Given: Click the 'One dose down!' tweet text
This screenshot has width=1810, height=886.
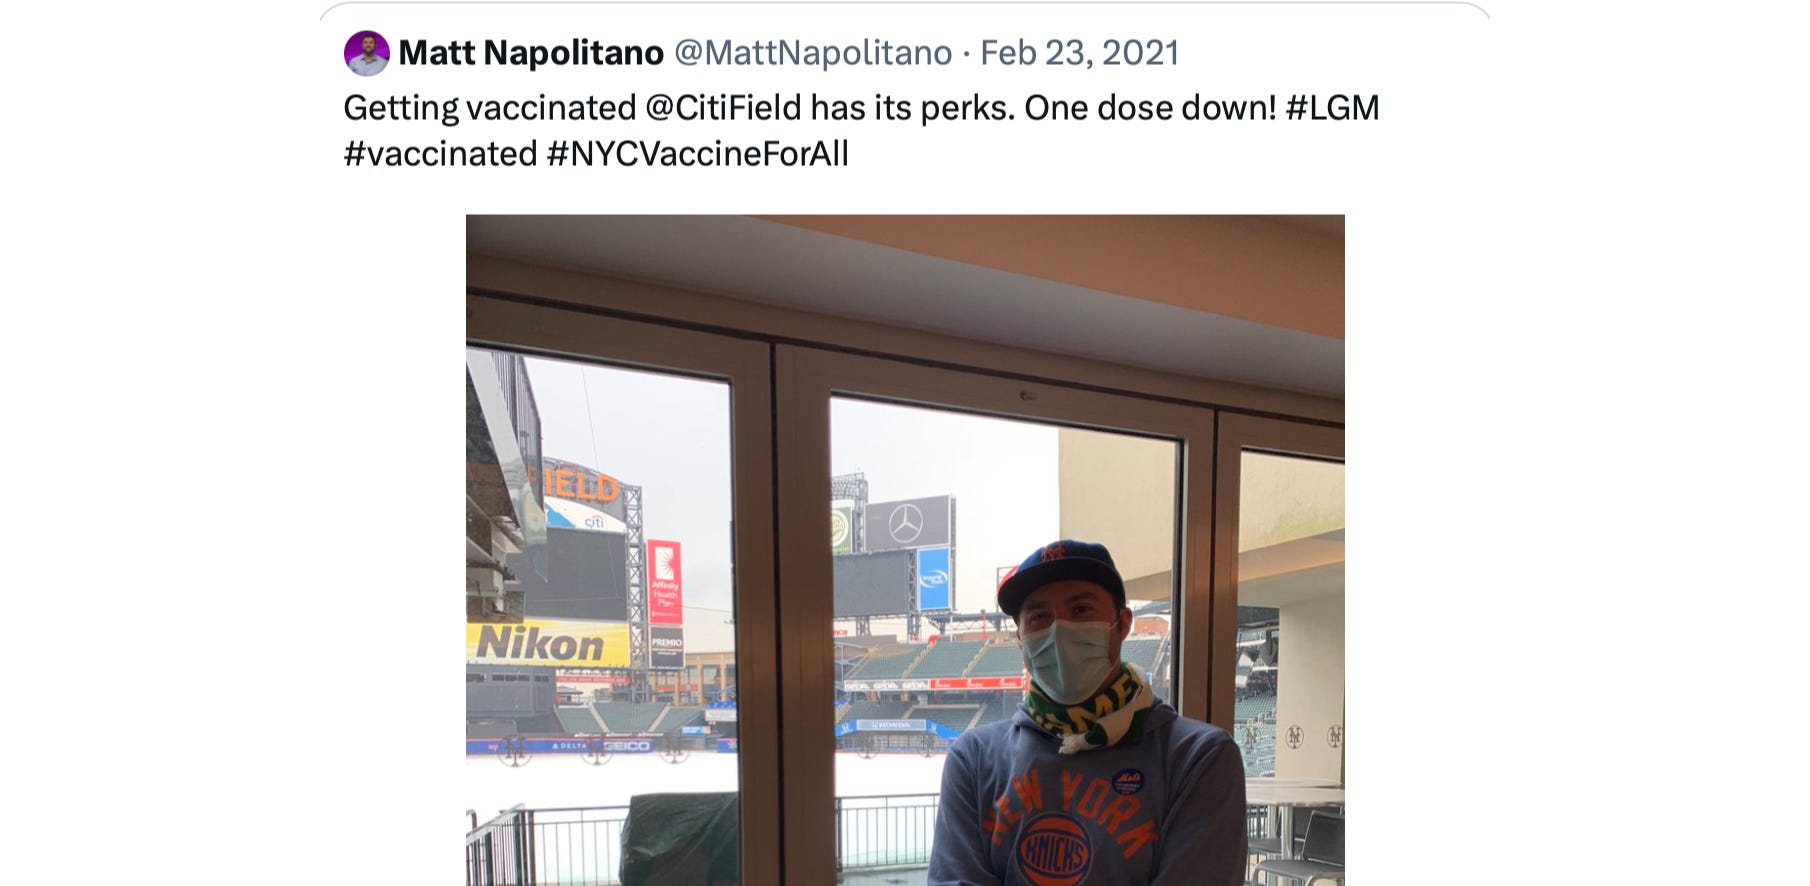Looking at the screenshot, I should (1150, 107).
